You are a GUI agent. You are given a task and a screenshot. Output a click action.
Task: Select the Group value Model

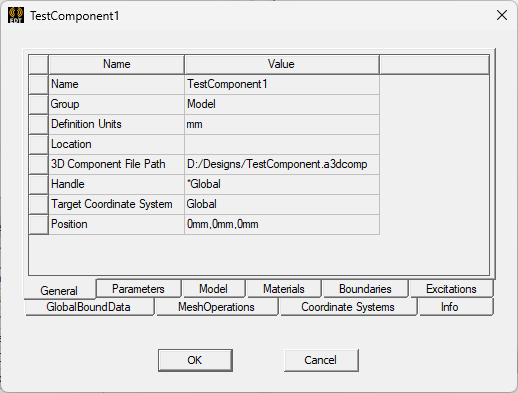pos(282,104)
